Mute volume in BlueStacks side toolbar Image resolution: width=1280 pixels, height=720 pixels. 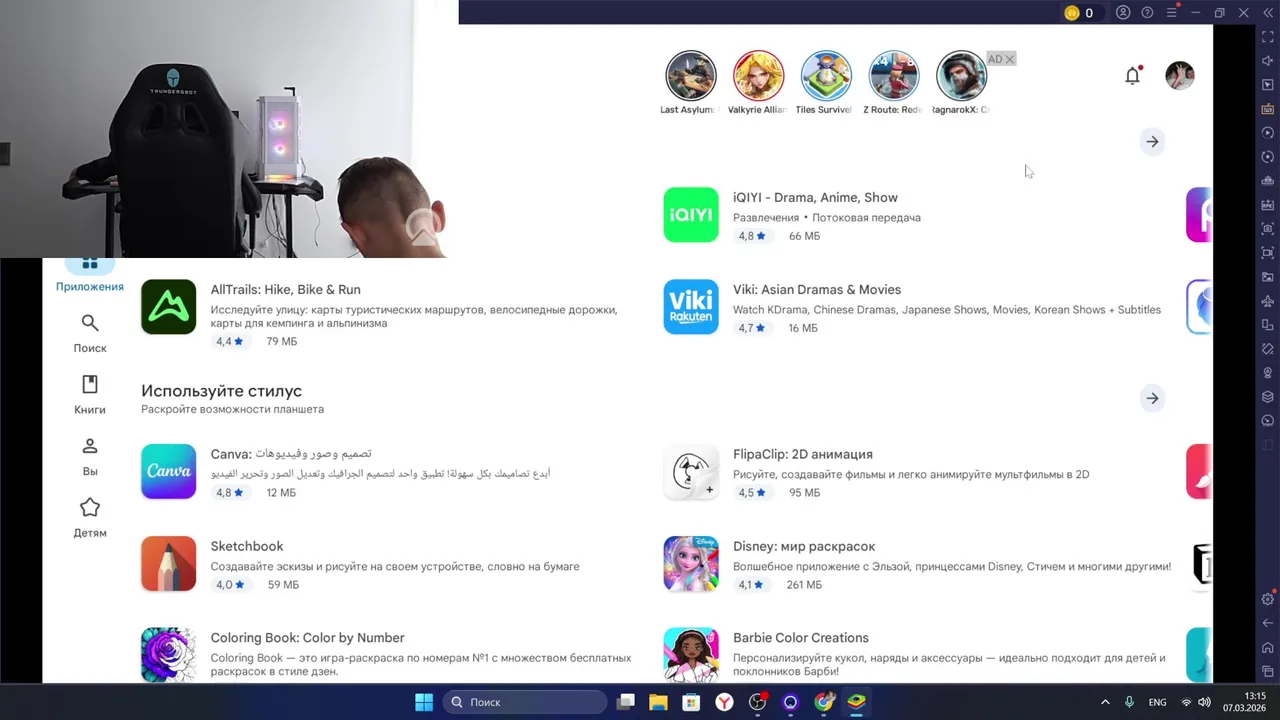coord(1268,61)
